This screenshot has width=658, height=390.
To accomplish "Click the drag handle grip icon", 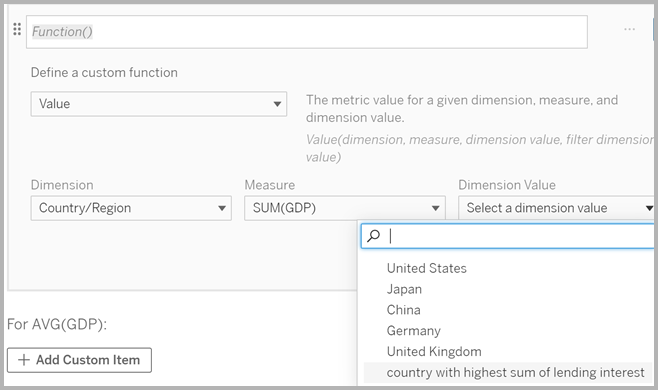I will click(17, 29).
